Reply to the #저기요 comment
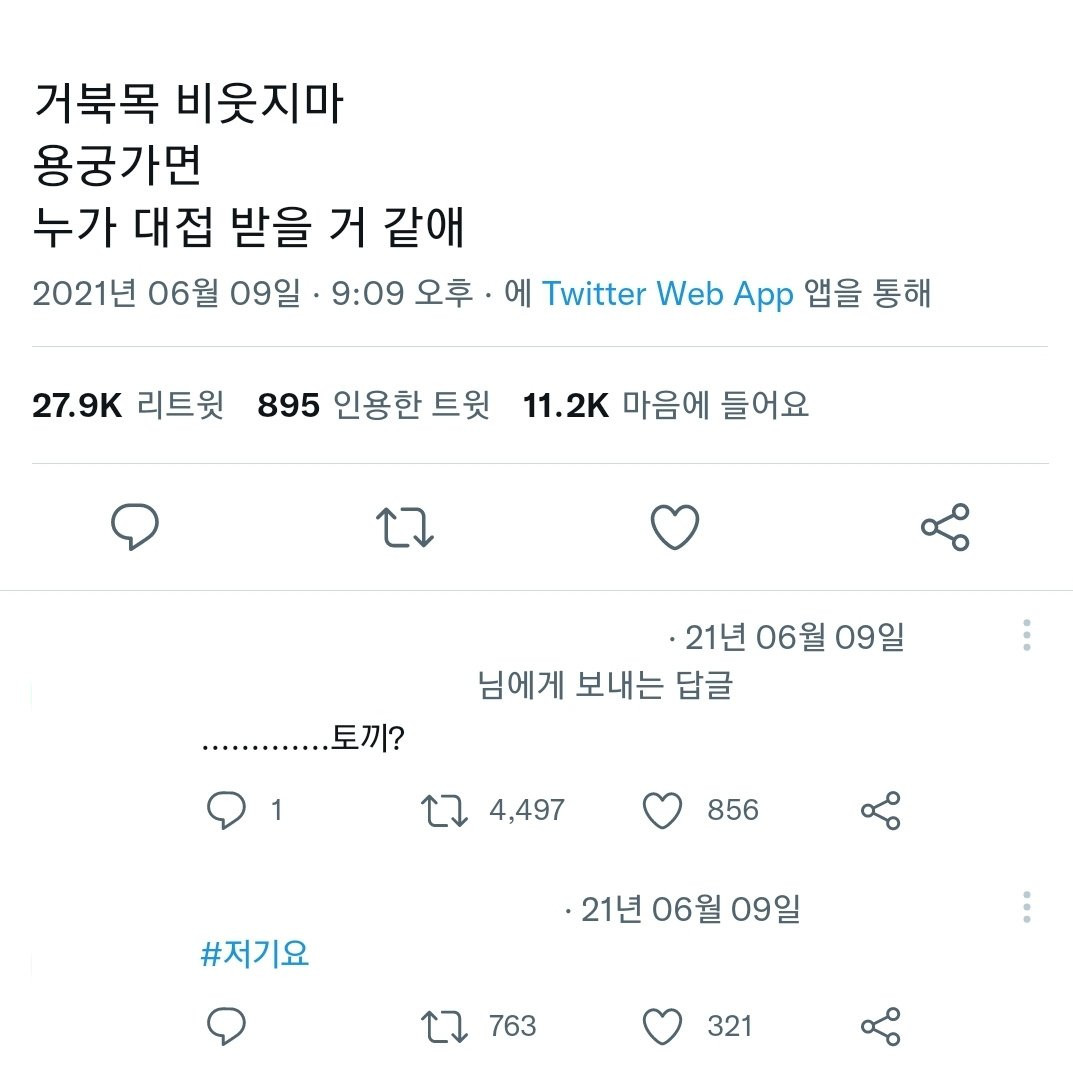Screen dimensions: 1073x1073 pos(226,1026)
